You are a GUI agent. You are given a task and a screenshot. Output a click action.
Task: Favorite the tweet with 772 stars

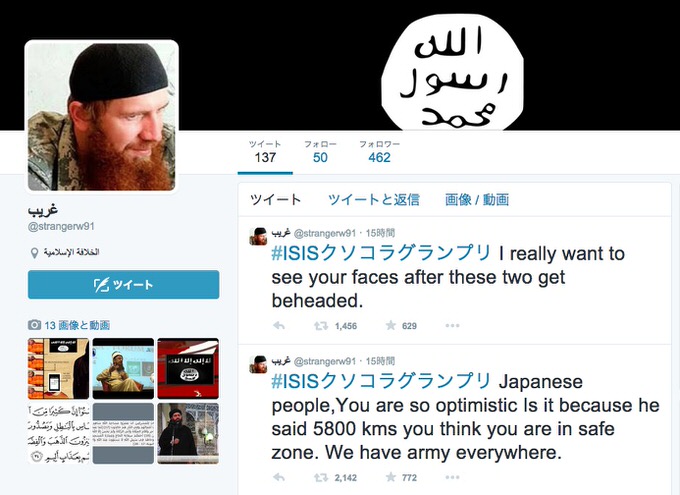pyautogui.click(x=391, y=477)
